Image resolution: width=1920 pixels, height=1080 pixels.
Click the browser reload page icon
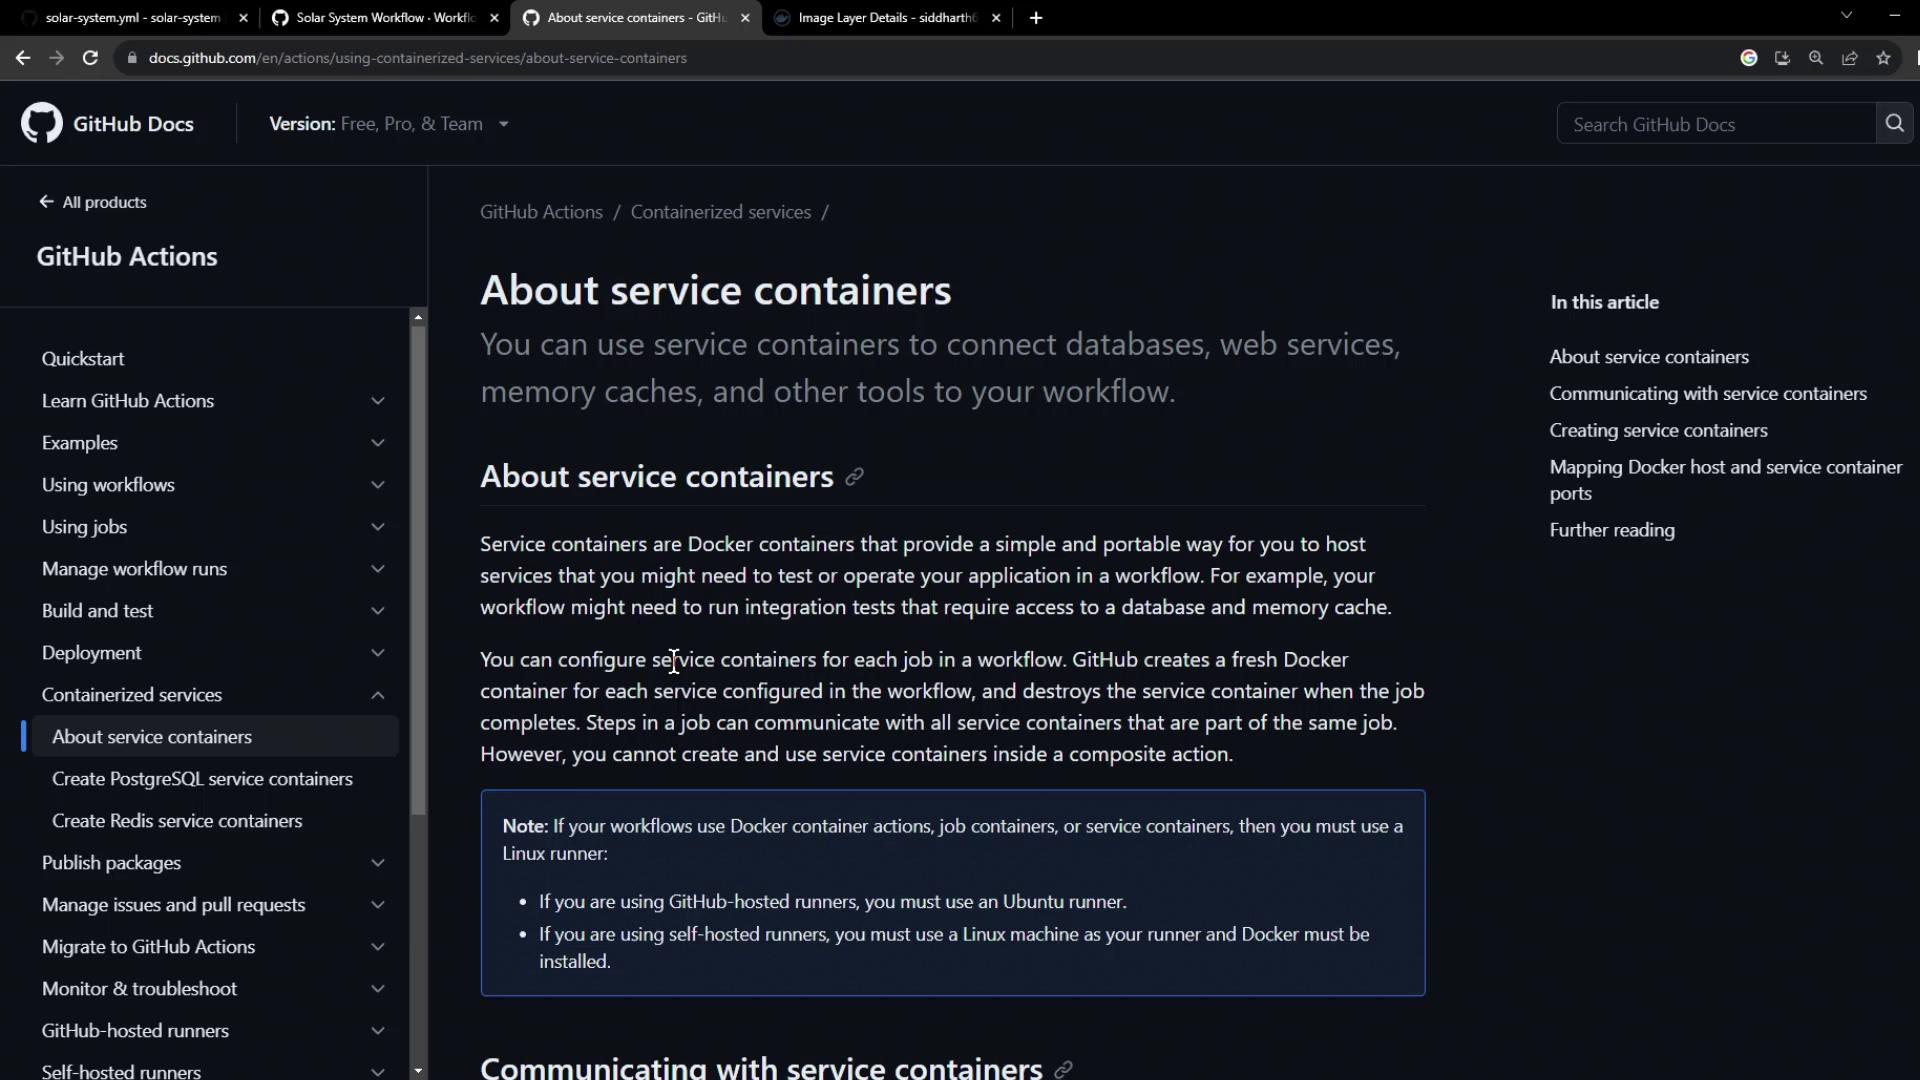(90, 58)
